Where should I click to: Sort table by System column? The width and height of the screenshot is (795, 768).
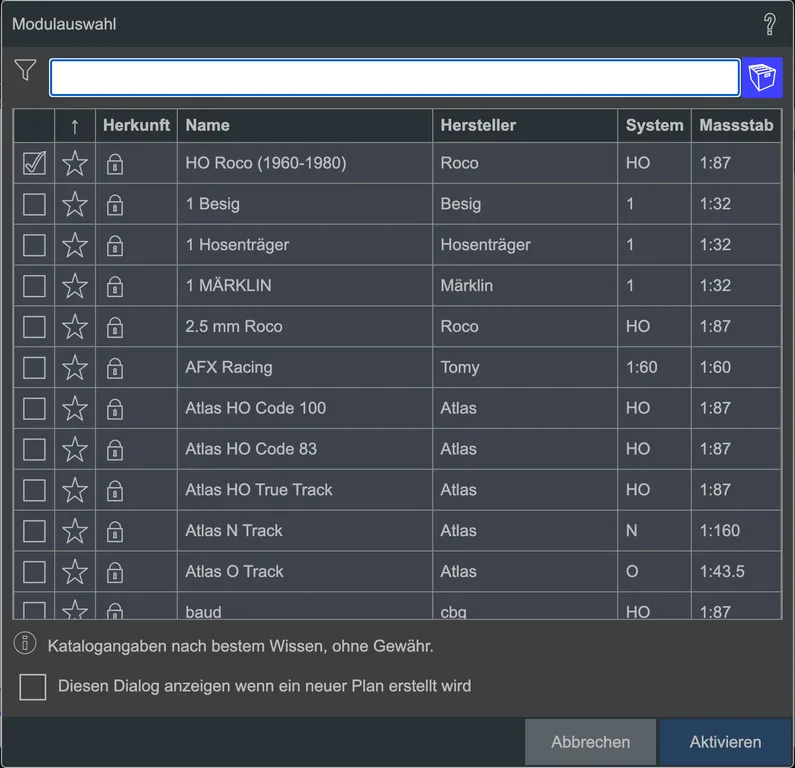(654, 126)
